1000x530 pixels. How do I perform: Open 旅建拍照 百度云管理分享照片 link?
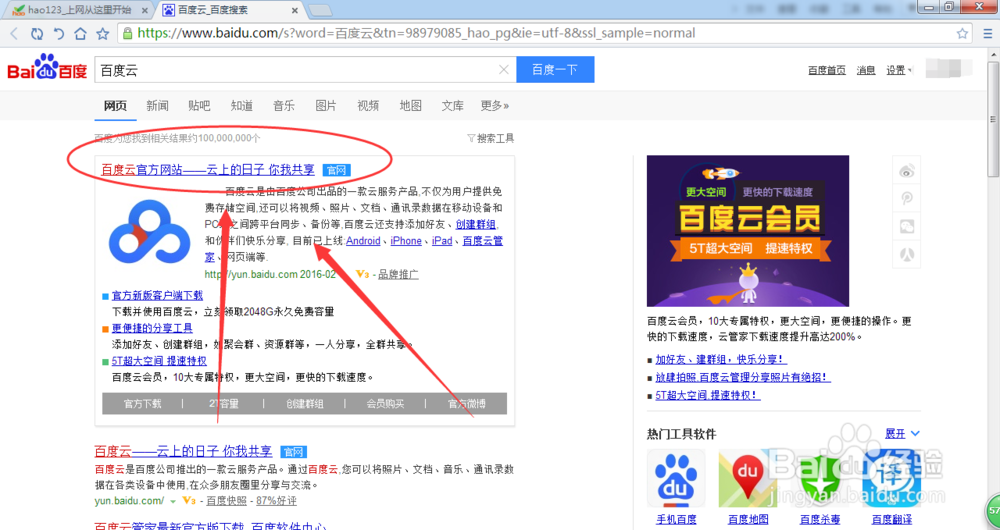point(743,378)
